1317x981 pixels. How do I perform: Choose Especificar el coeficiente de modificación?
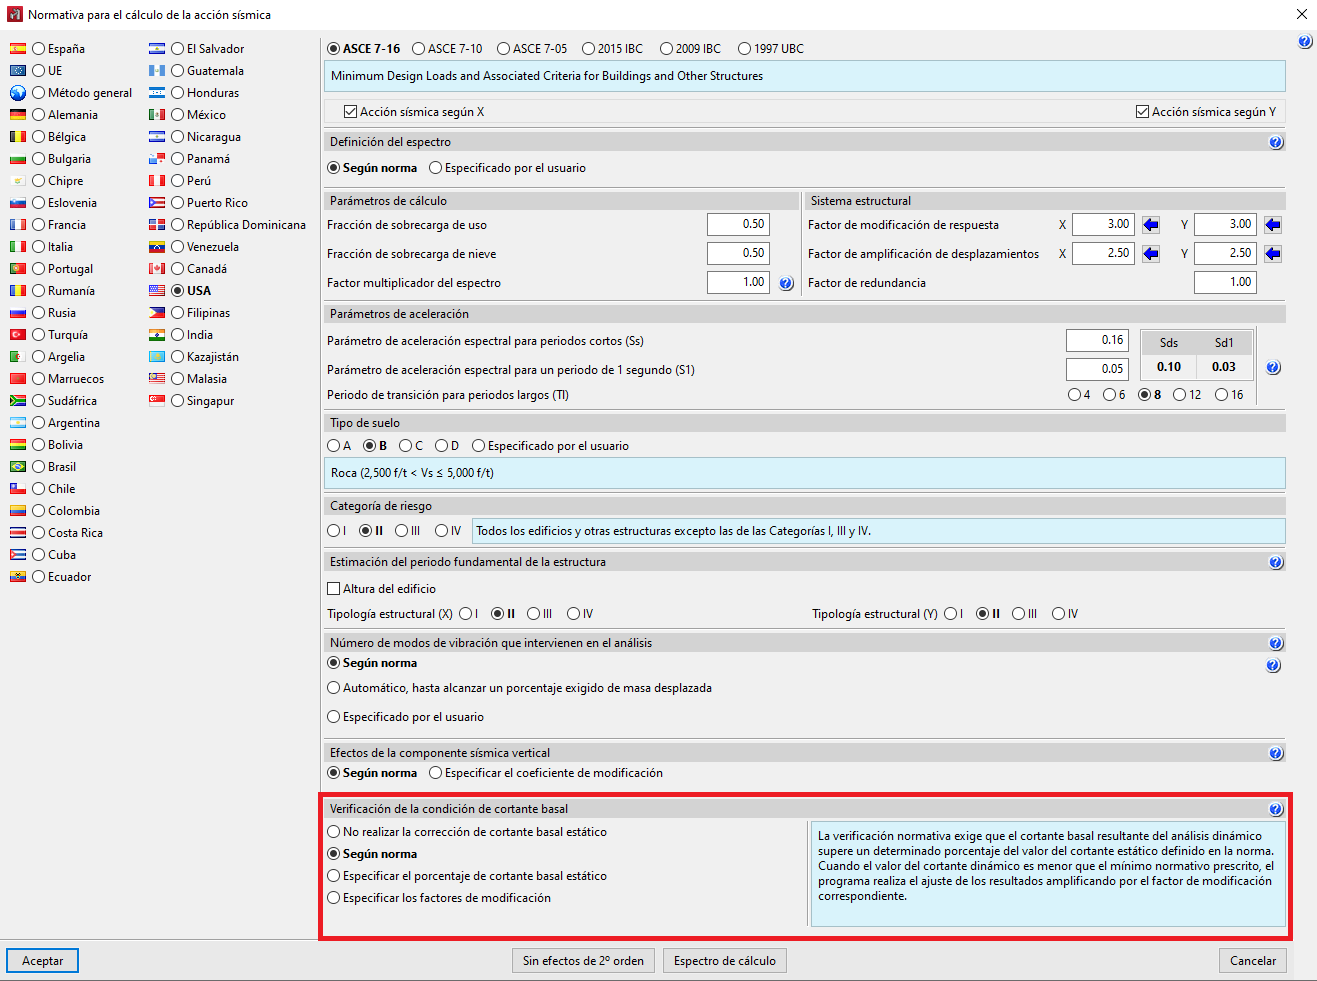[x=436, y=773]
